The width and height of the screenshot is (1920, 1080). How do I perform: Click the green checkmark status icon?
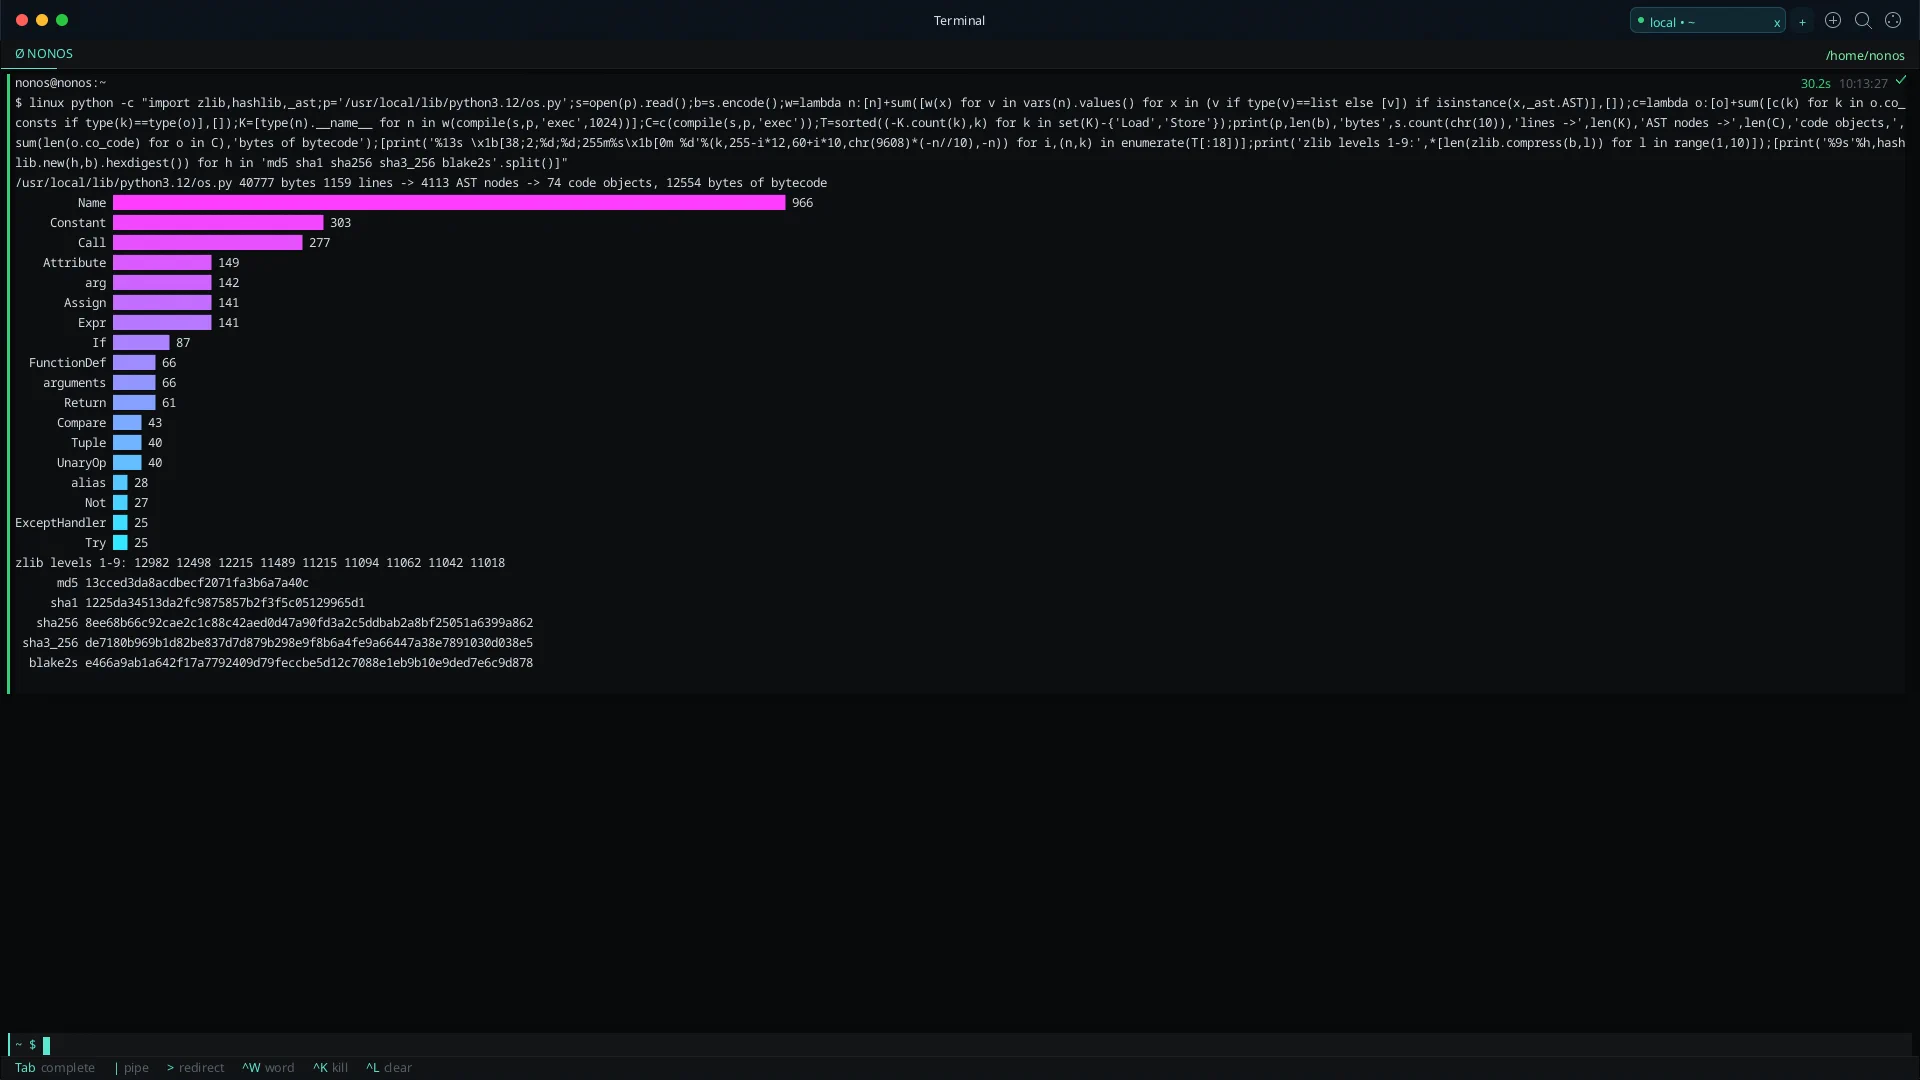tap(1900, 80)
